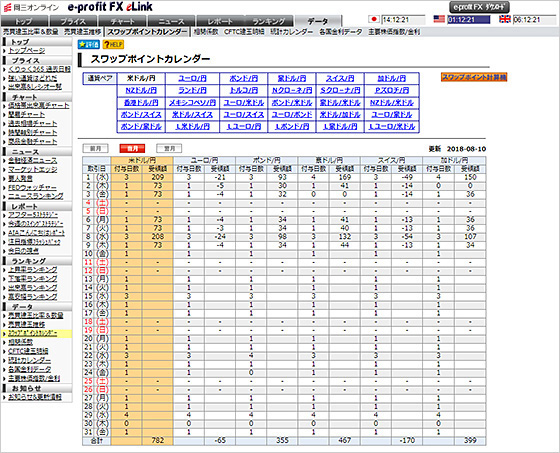Viewport: 560px width, 453px height.
Task: Select the NZドル/米ドル currency pair link
Action: tap(392, 103)
